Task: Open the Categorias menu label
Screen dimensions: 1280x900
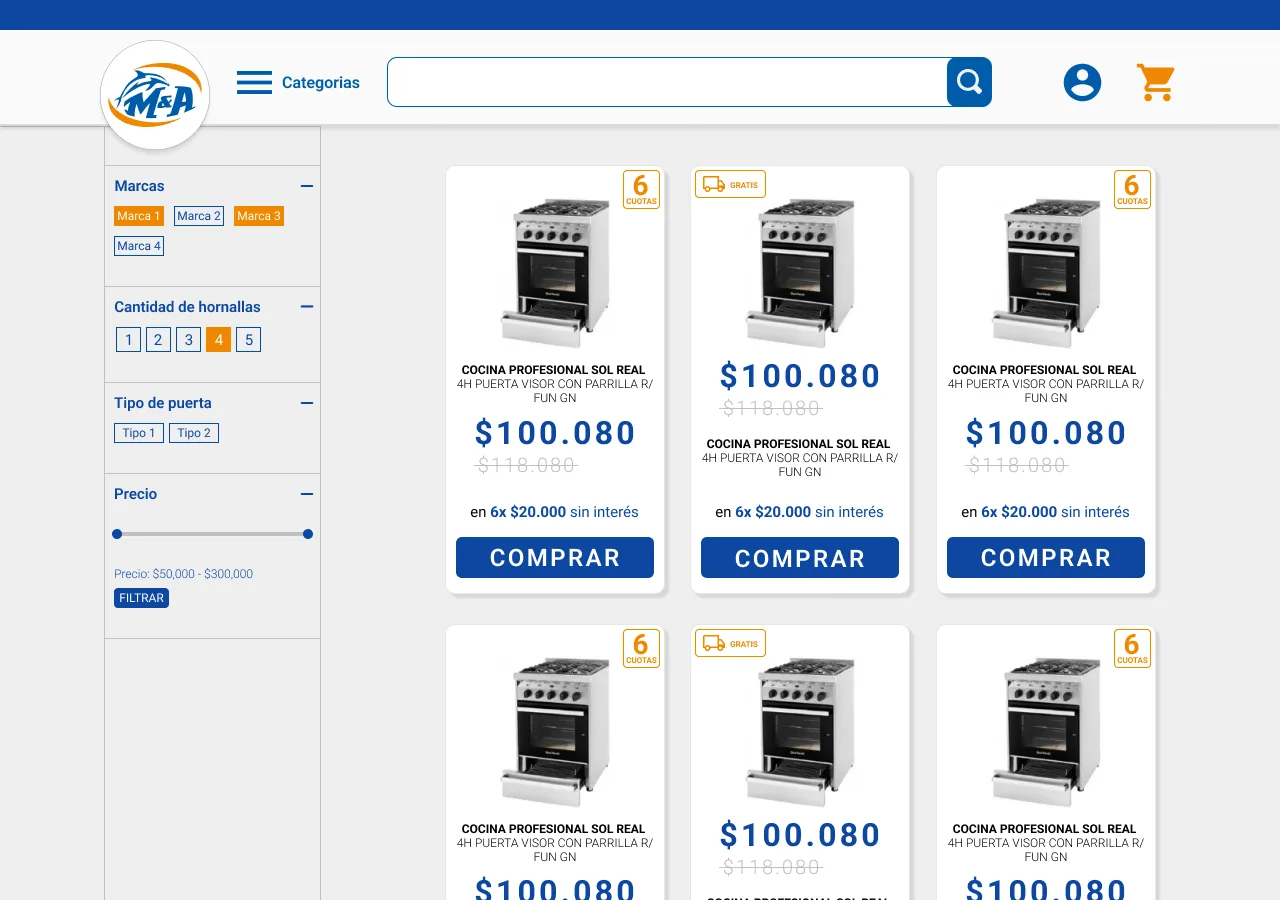Action: 321,83
